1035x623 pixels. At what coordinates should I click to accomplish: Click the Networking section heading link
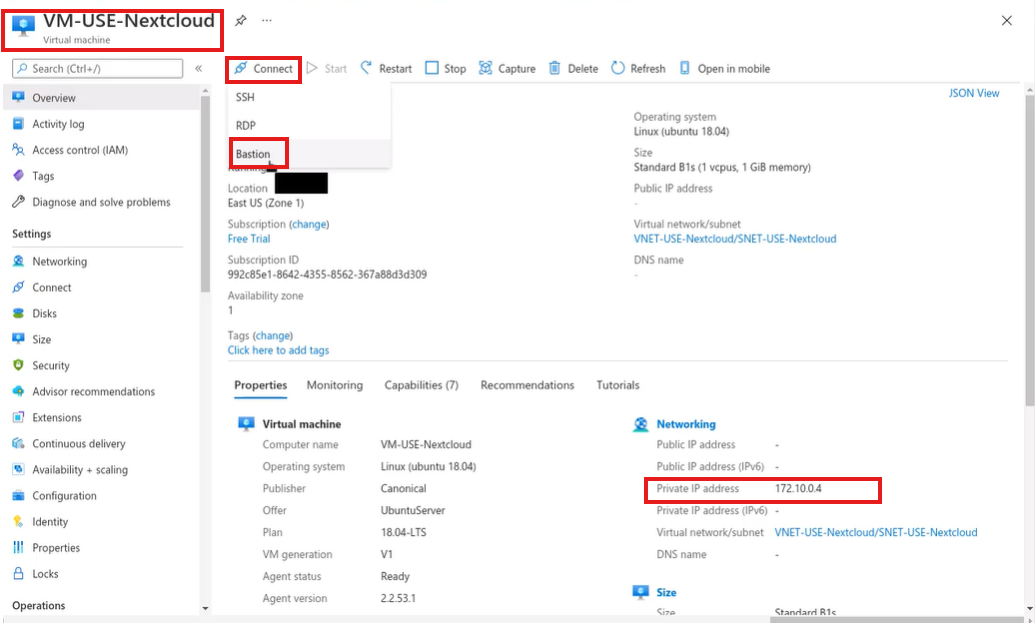(686, 424)
